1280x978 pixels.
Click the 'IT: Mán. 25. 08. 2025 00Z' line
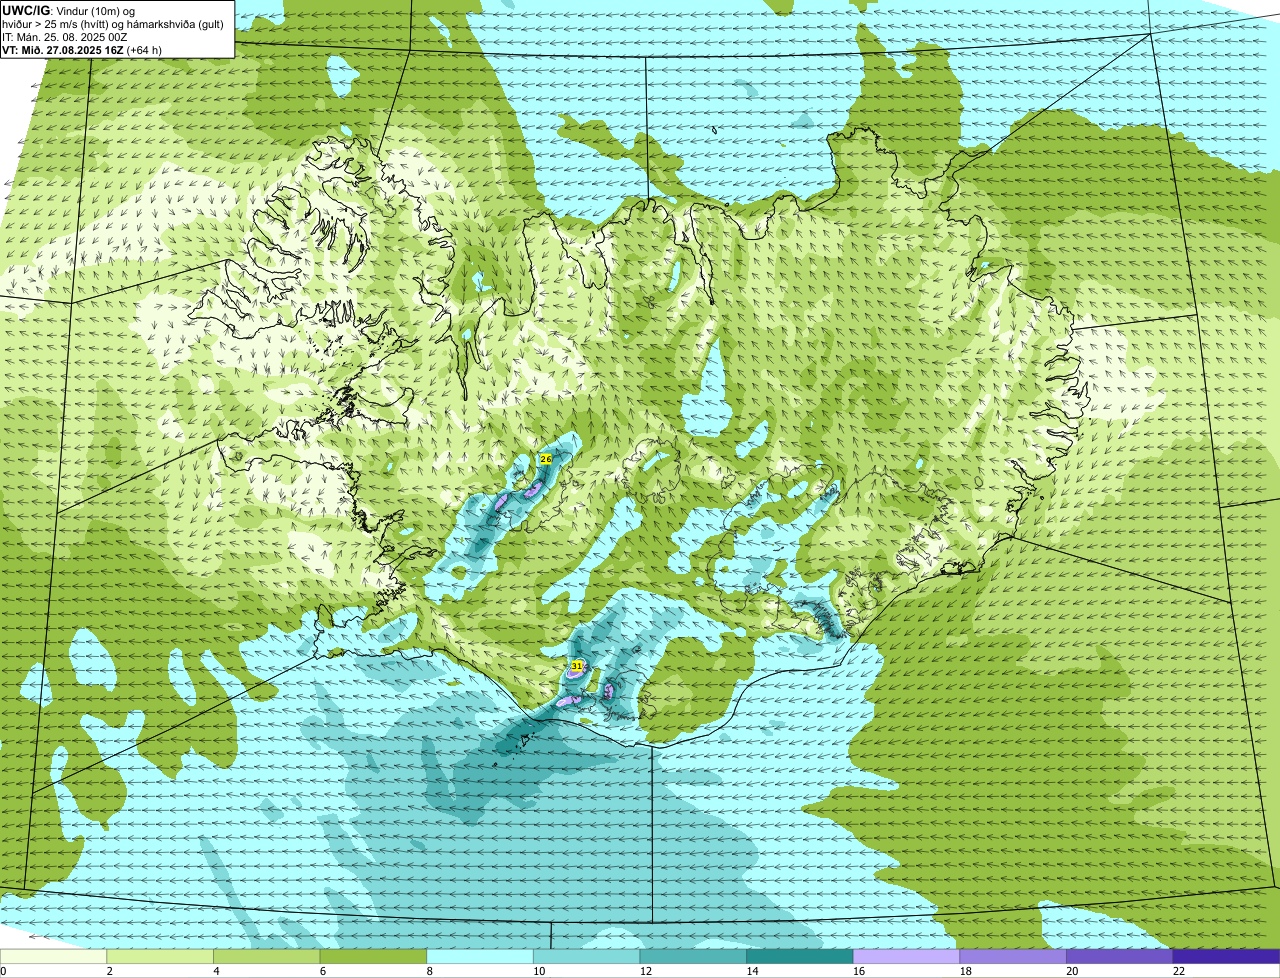(65, 37)
